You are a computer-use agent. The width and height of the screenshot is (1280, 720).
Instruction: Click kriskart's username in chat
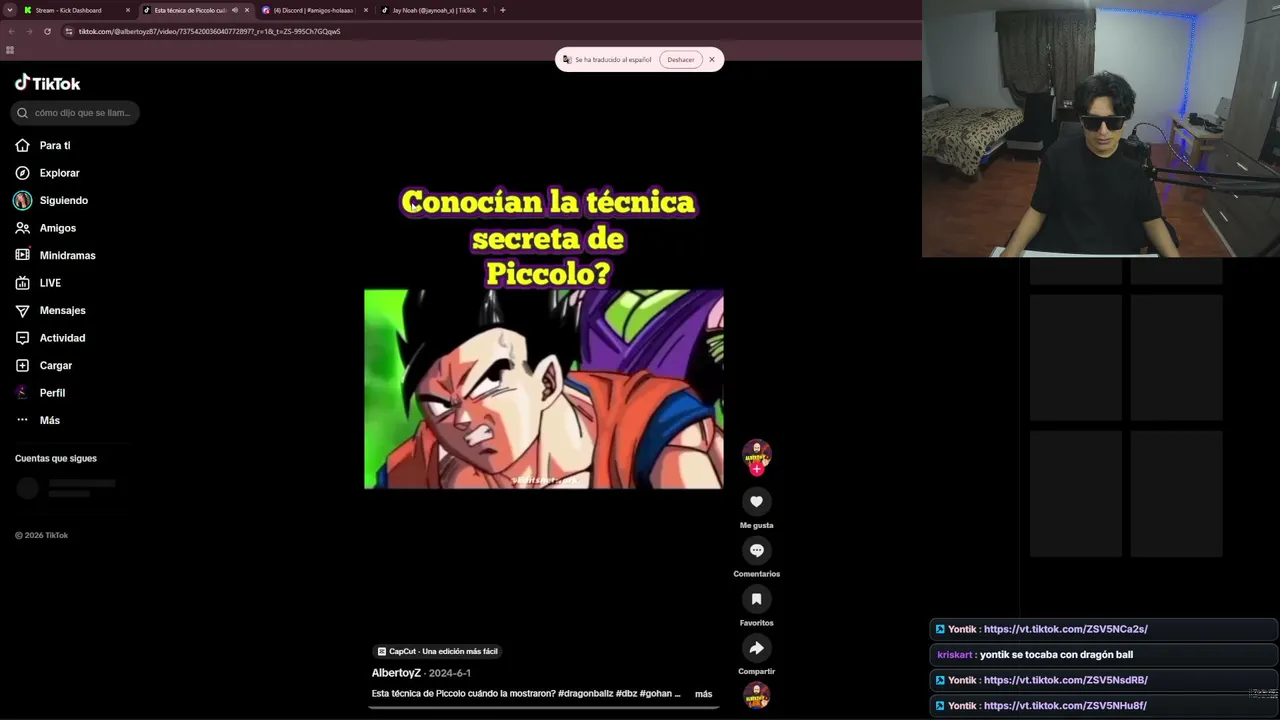(x=955, y=655)
